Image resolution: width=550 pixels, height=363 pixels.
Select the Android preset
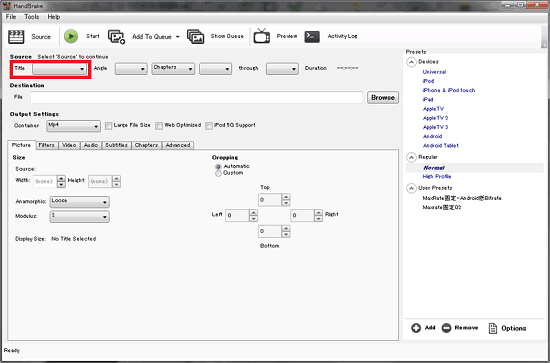click(432, 136)
